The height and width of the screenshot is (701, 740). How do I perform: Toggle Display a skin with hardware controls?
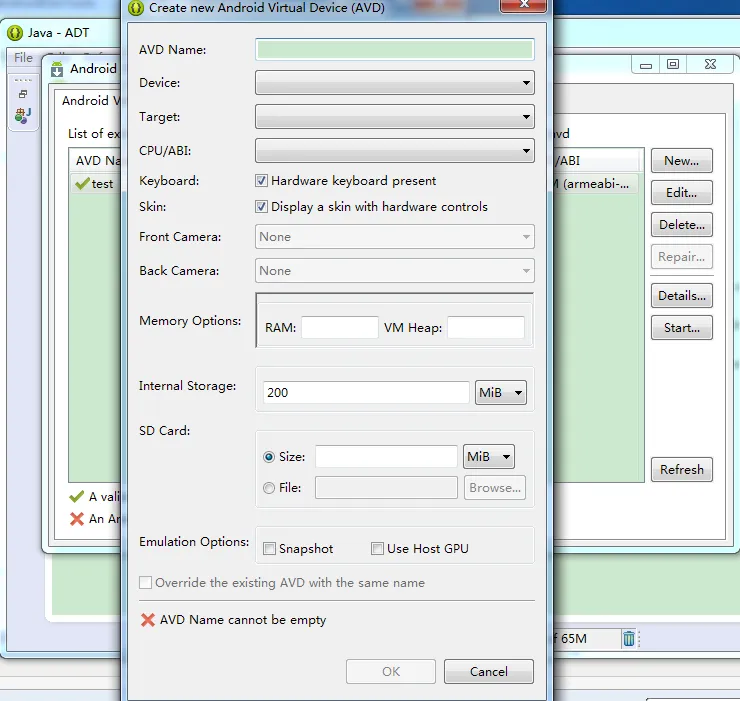point(262,207)
